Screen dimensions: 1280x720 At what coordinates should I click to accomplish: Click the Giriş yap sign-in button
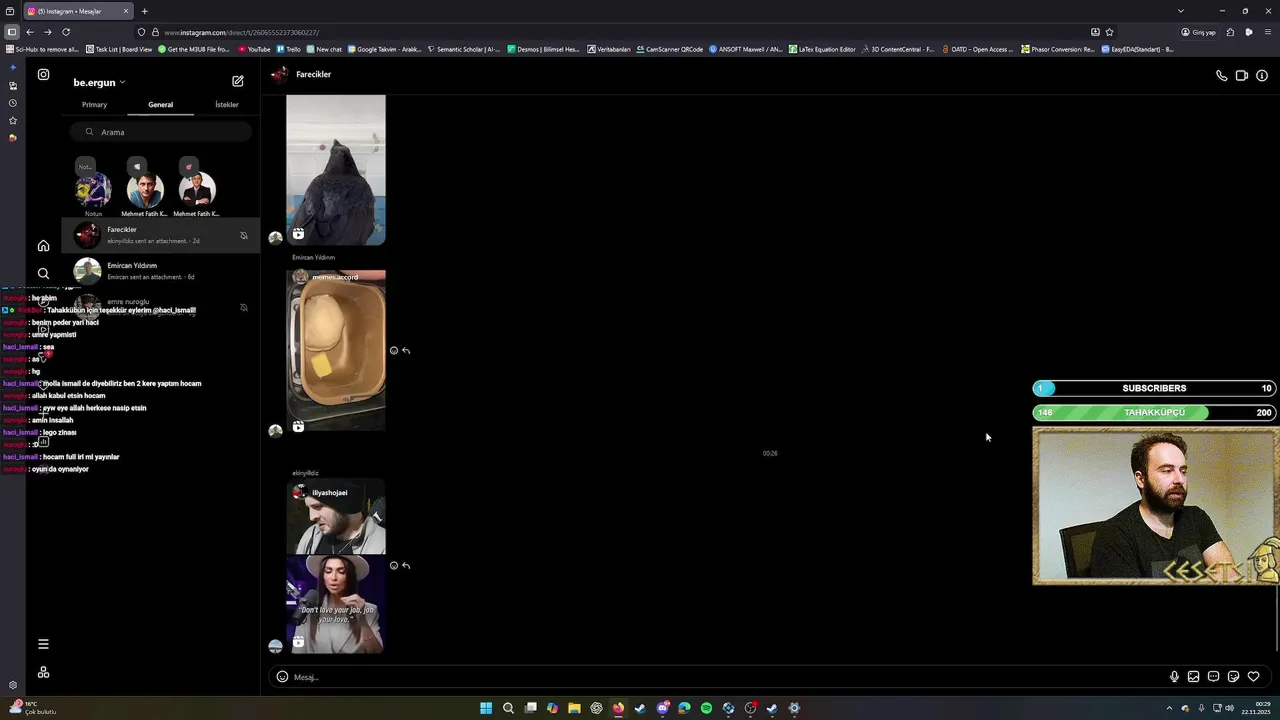[x=1198, y=32]
